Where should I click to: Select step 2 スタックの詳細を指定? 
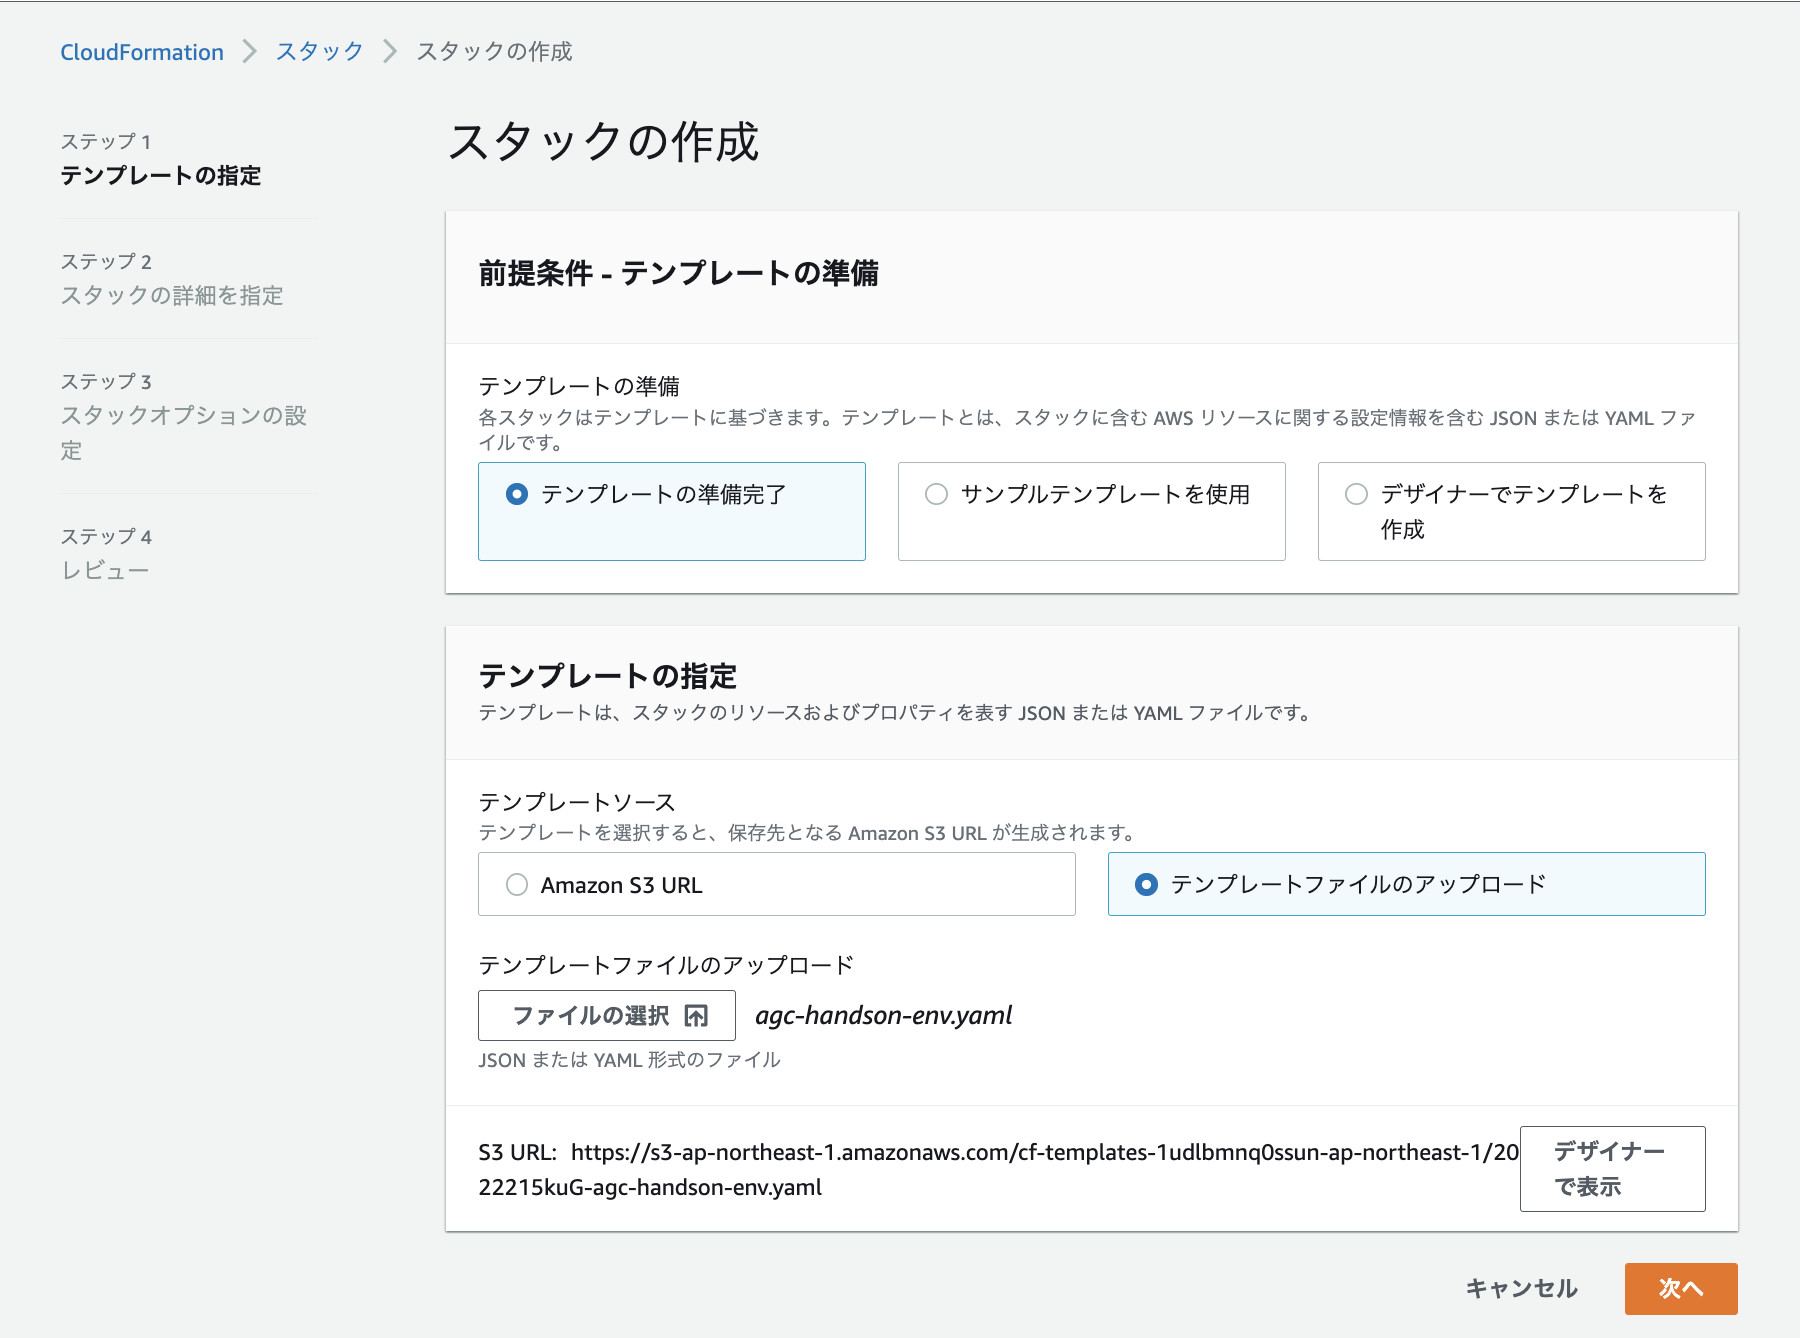172,296
